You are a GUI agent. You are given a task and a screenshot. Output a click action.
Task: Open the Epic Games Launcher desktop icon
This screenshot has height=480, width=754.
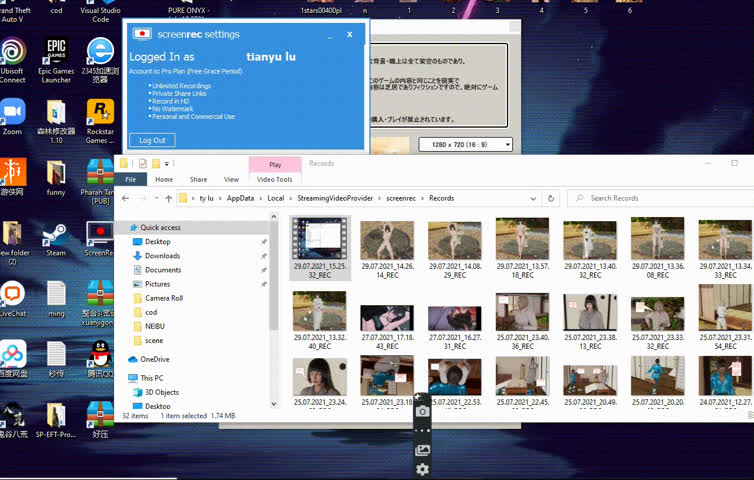pos(56,60)
